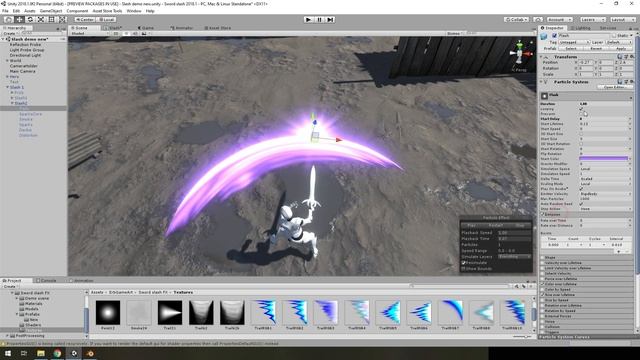Toggle the Looping checkbox
This screenshot has width=640, height=360.
tap(581, 109)
